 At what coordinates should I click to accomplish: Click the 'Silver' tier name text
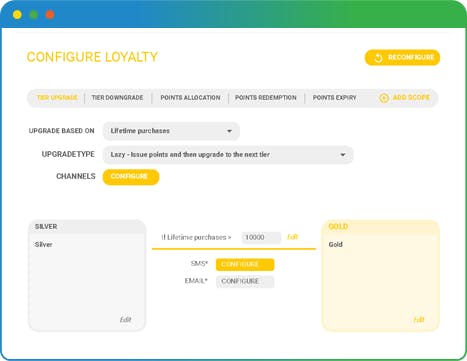(43, 244)
